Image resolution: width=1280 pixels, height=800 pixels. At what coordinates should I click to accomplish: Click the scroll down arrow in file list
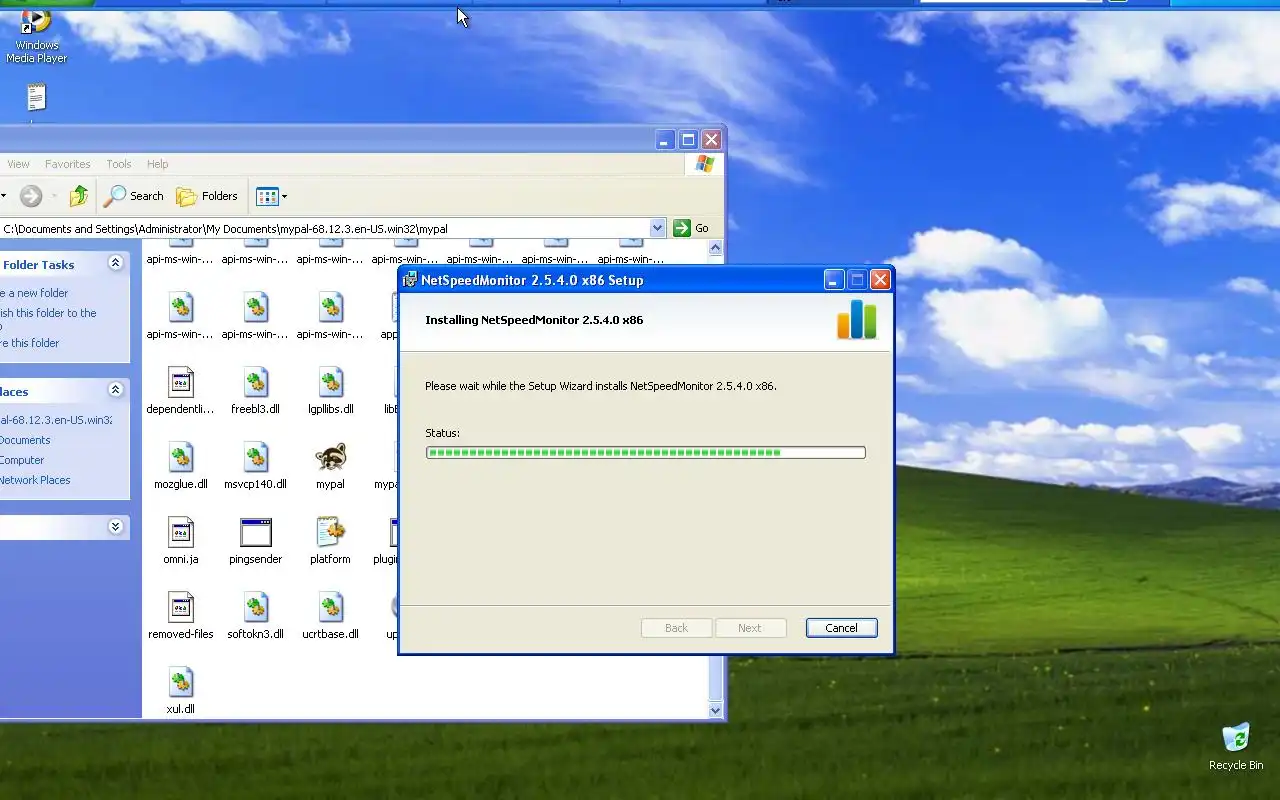point(715,710)
